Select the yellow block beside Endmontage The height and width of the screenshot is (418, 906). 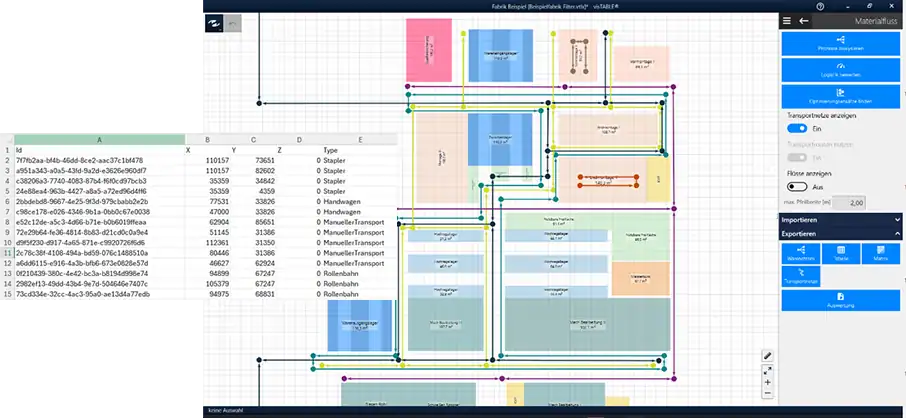click(x=658, y=179)
